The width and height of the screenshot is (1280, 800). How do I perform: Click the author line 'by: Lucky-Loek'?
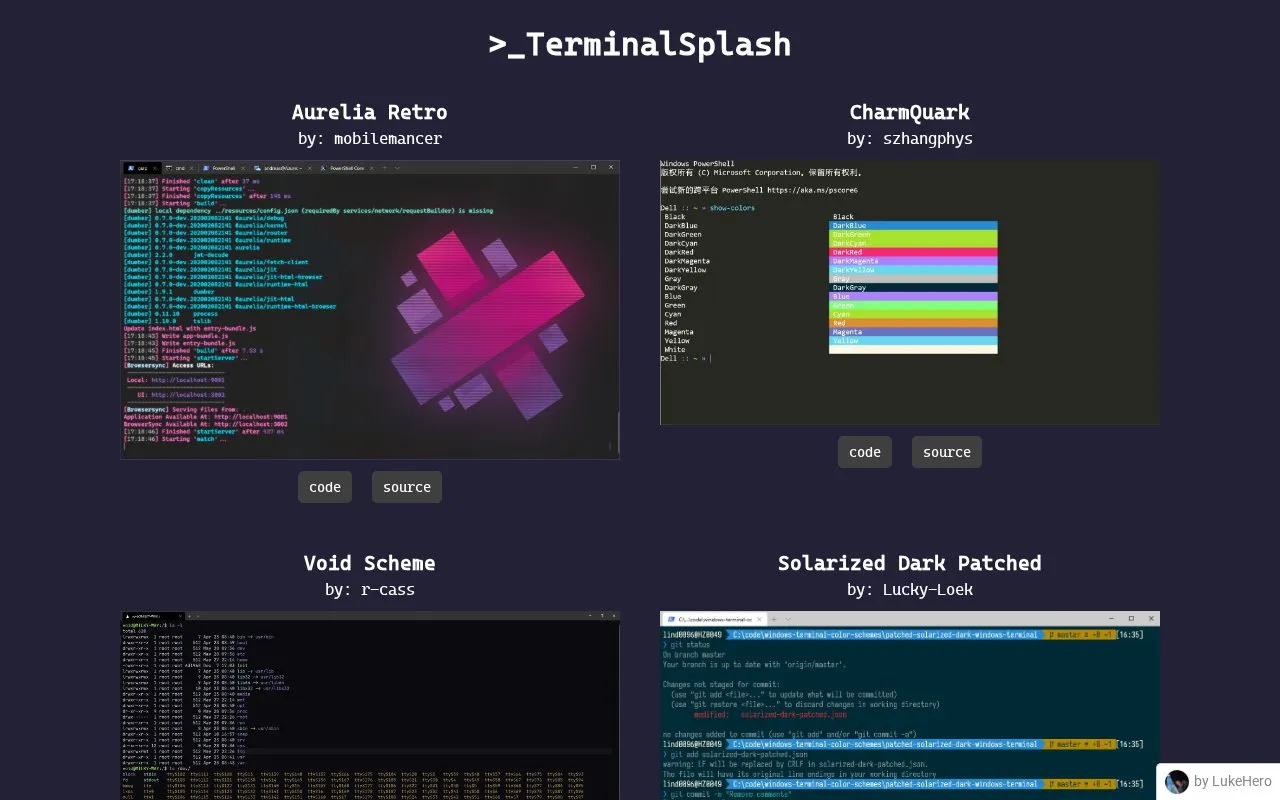click(x=910, y=590)
